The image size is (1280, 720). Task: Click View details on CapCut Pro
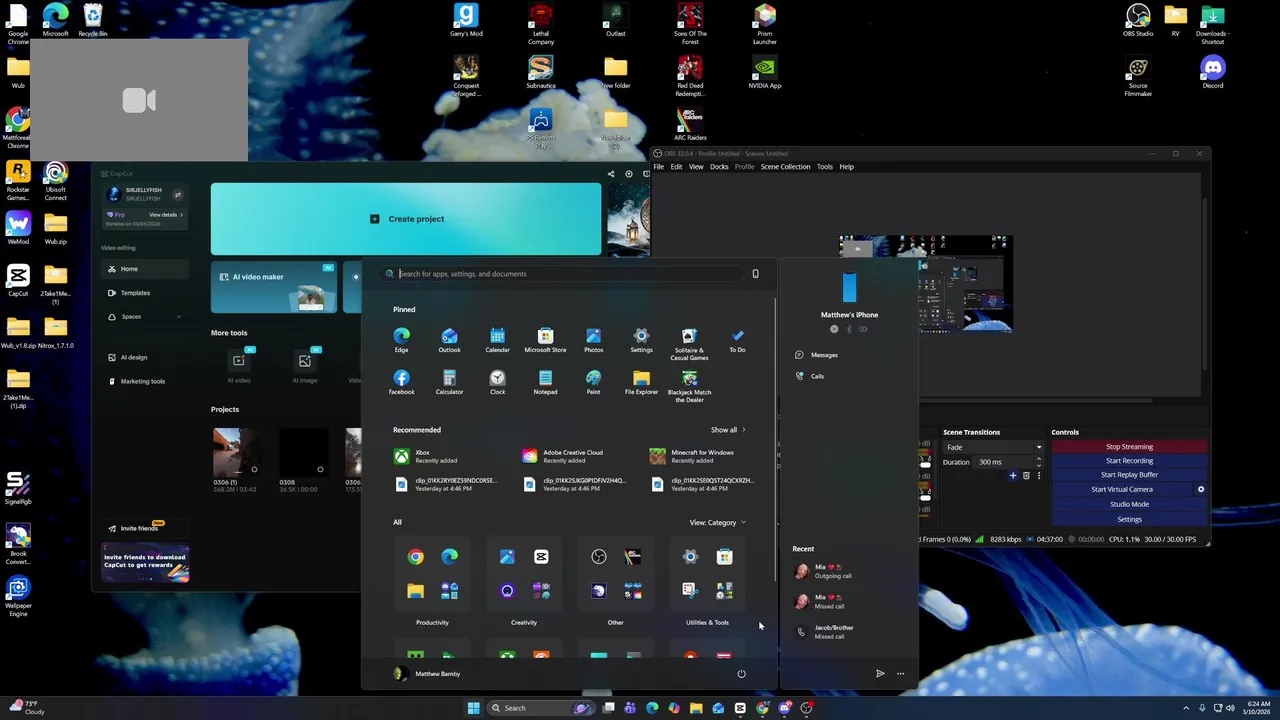(166, 215)
